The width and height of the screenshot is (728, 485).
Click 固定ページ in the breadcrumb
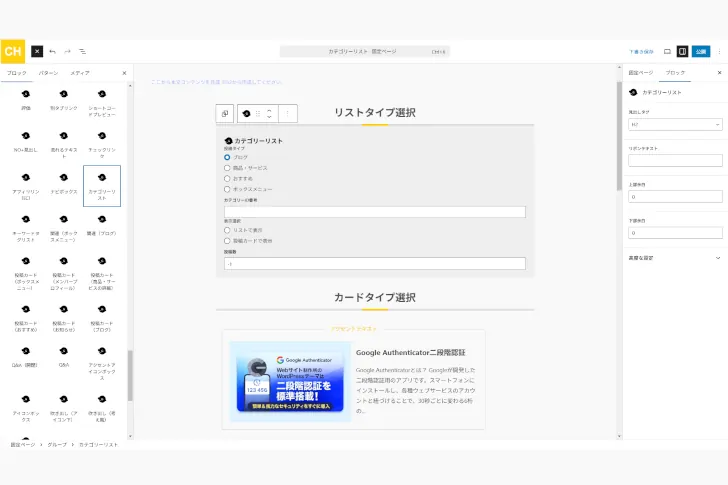pyautogui.click(x=23, y=445)
